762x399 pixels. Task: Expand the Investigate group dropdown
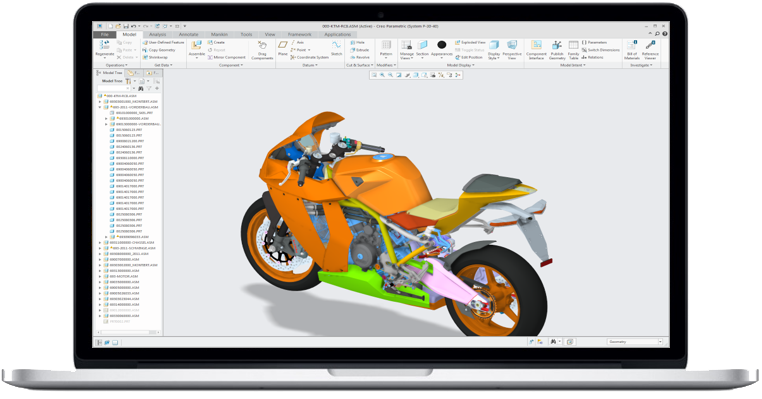click(x=641, y=65)
